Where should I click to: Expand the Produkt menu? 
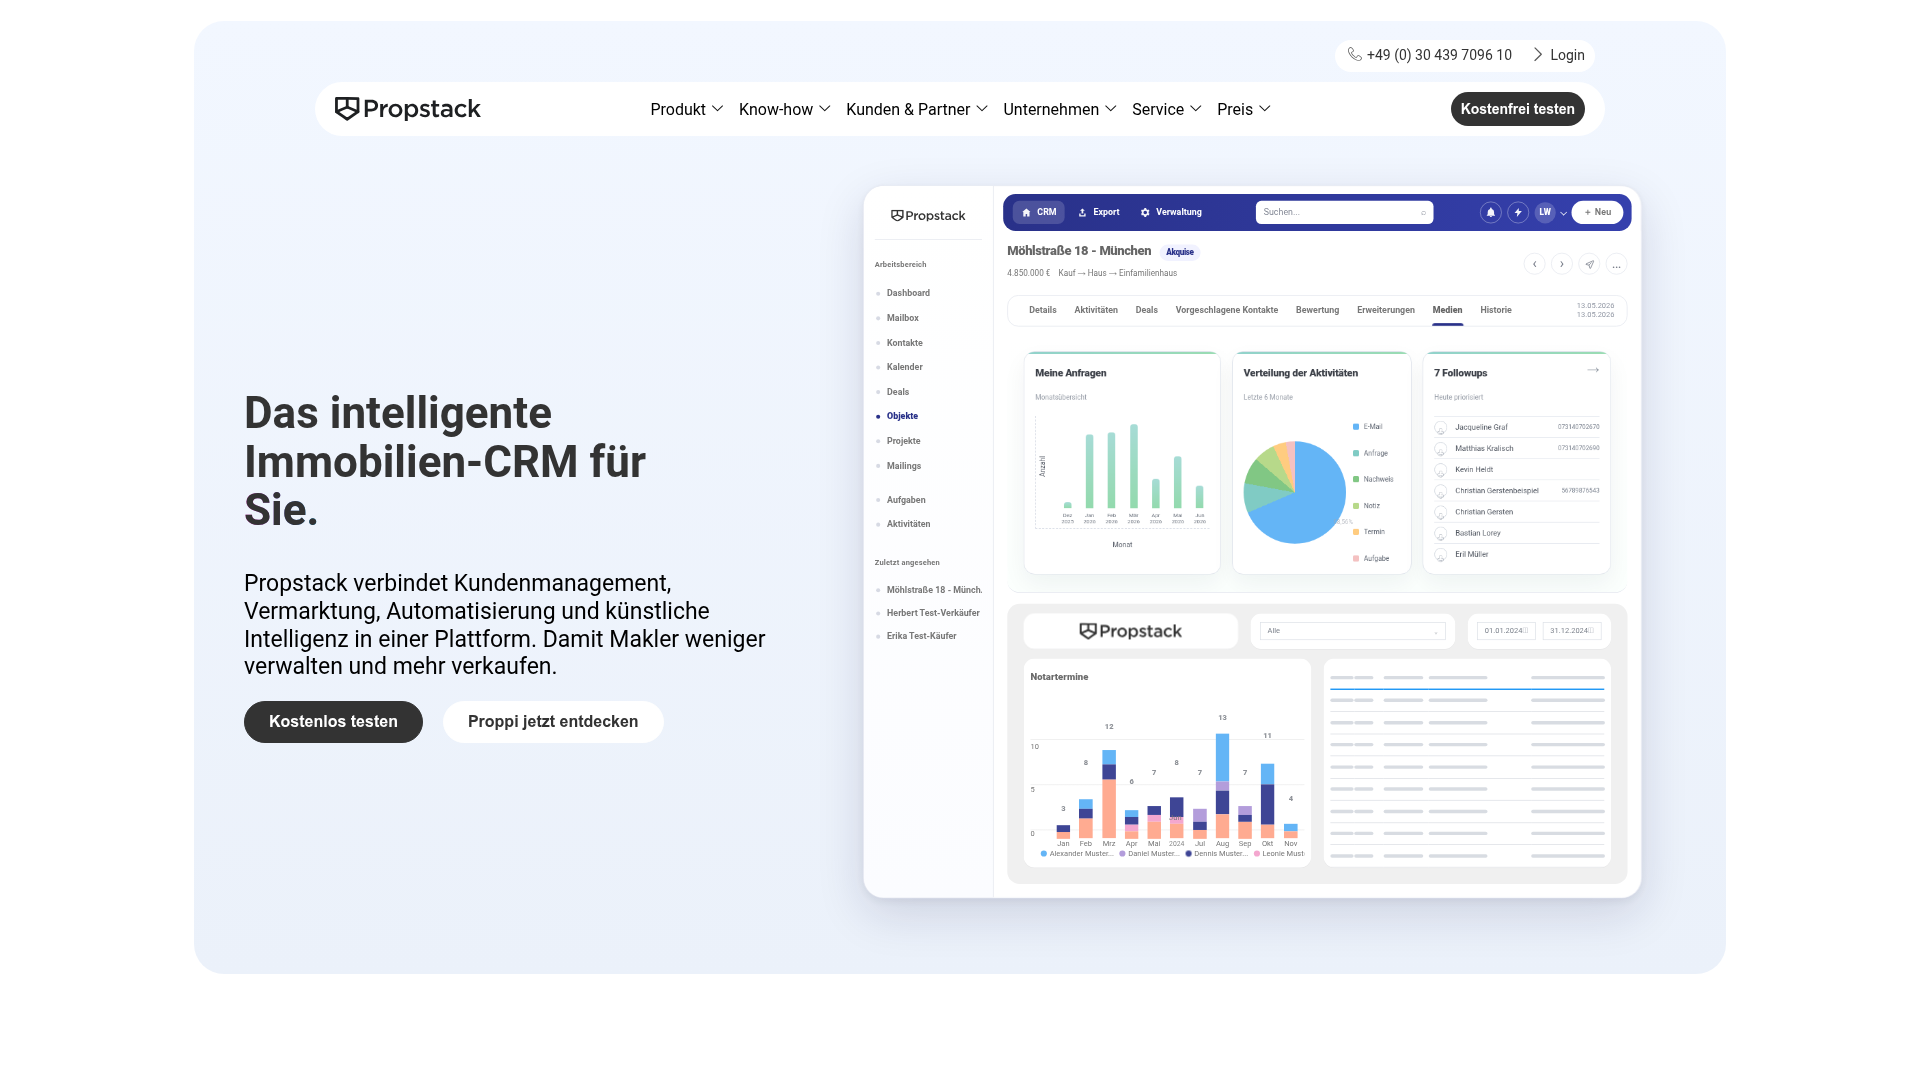point(687,109)
